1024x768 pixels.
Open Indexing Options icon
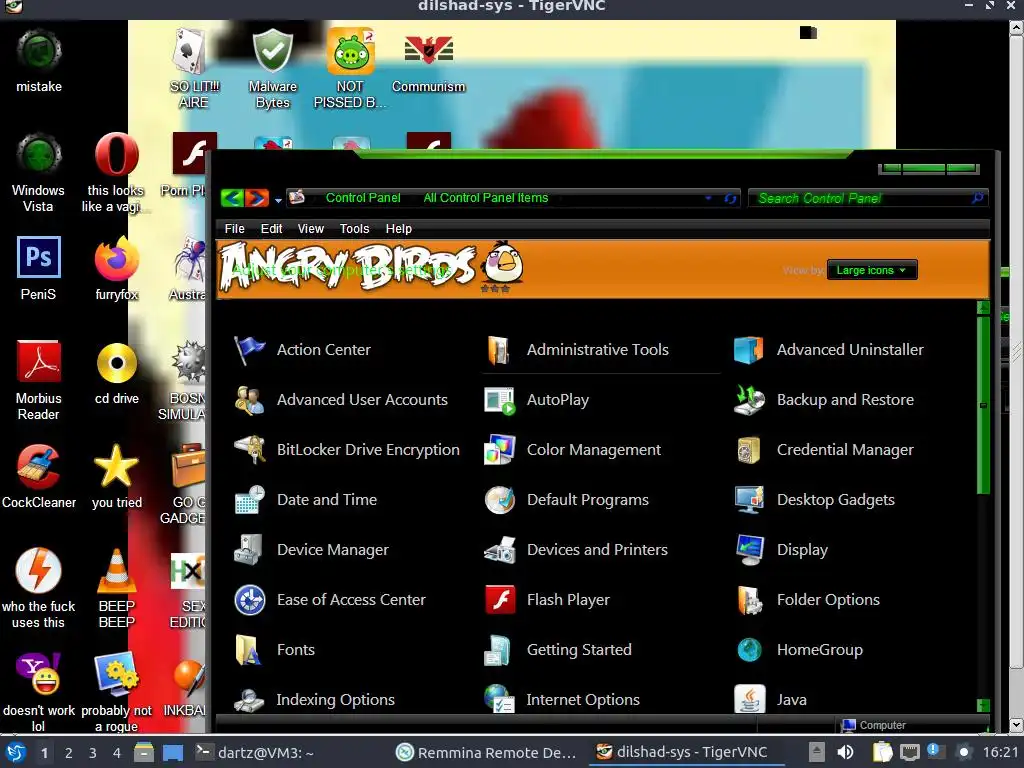pos(249,700)
